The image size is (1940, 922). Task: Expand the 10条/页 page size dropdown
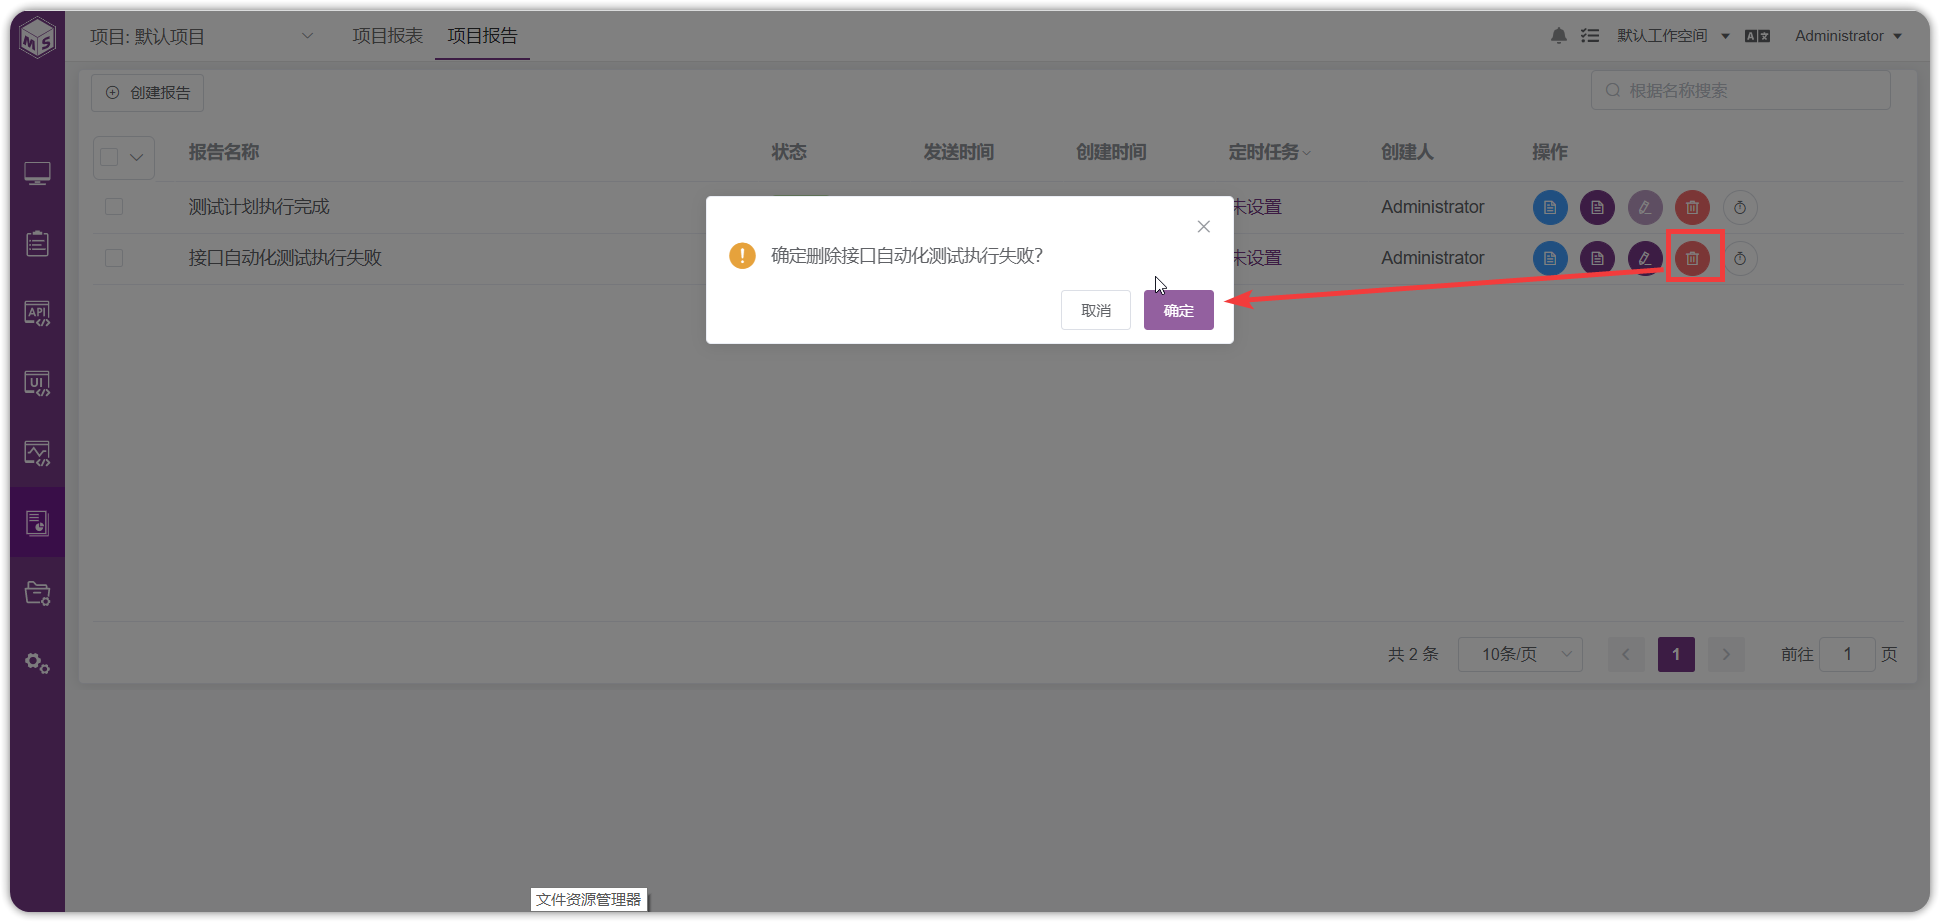[x=1520, y=654]
